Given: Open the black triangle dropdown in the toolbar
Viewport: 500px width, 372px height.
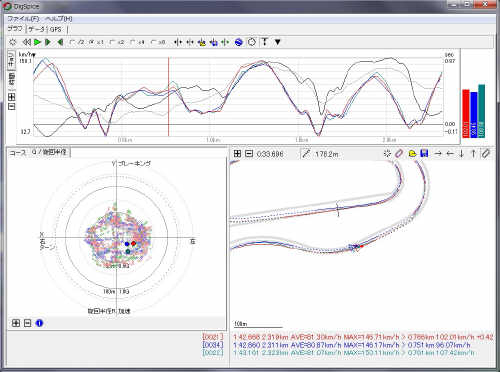Looking at the screenshot, I should click(277, 42).
